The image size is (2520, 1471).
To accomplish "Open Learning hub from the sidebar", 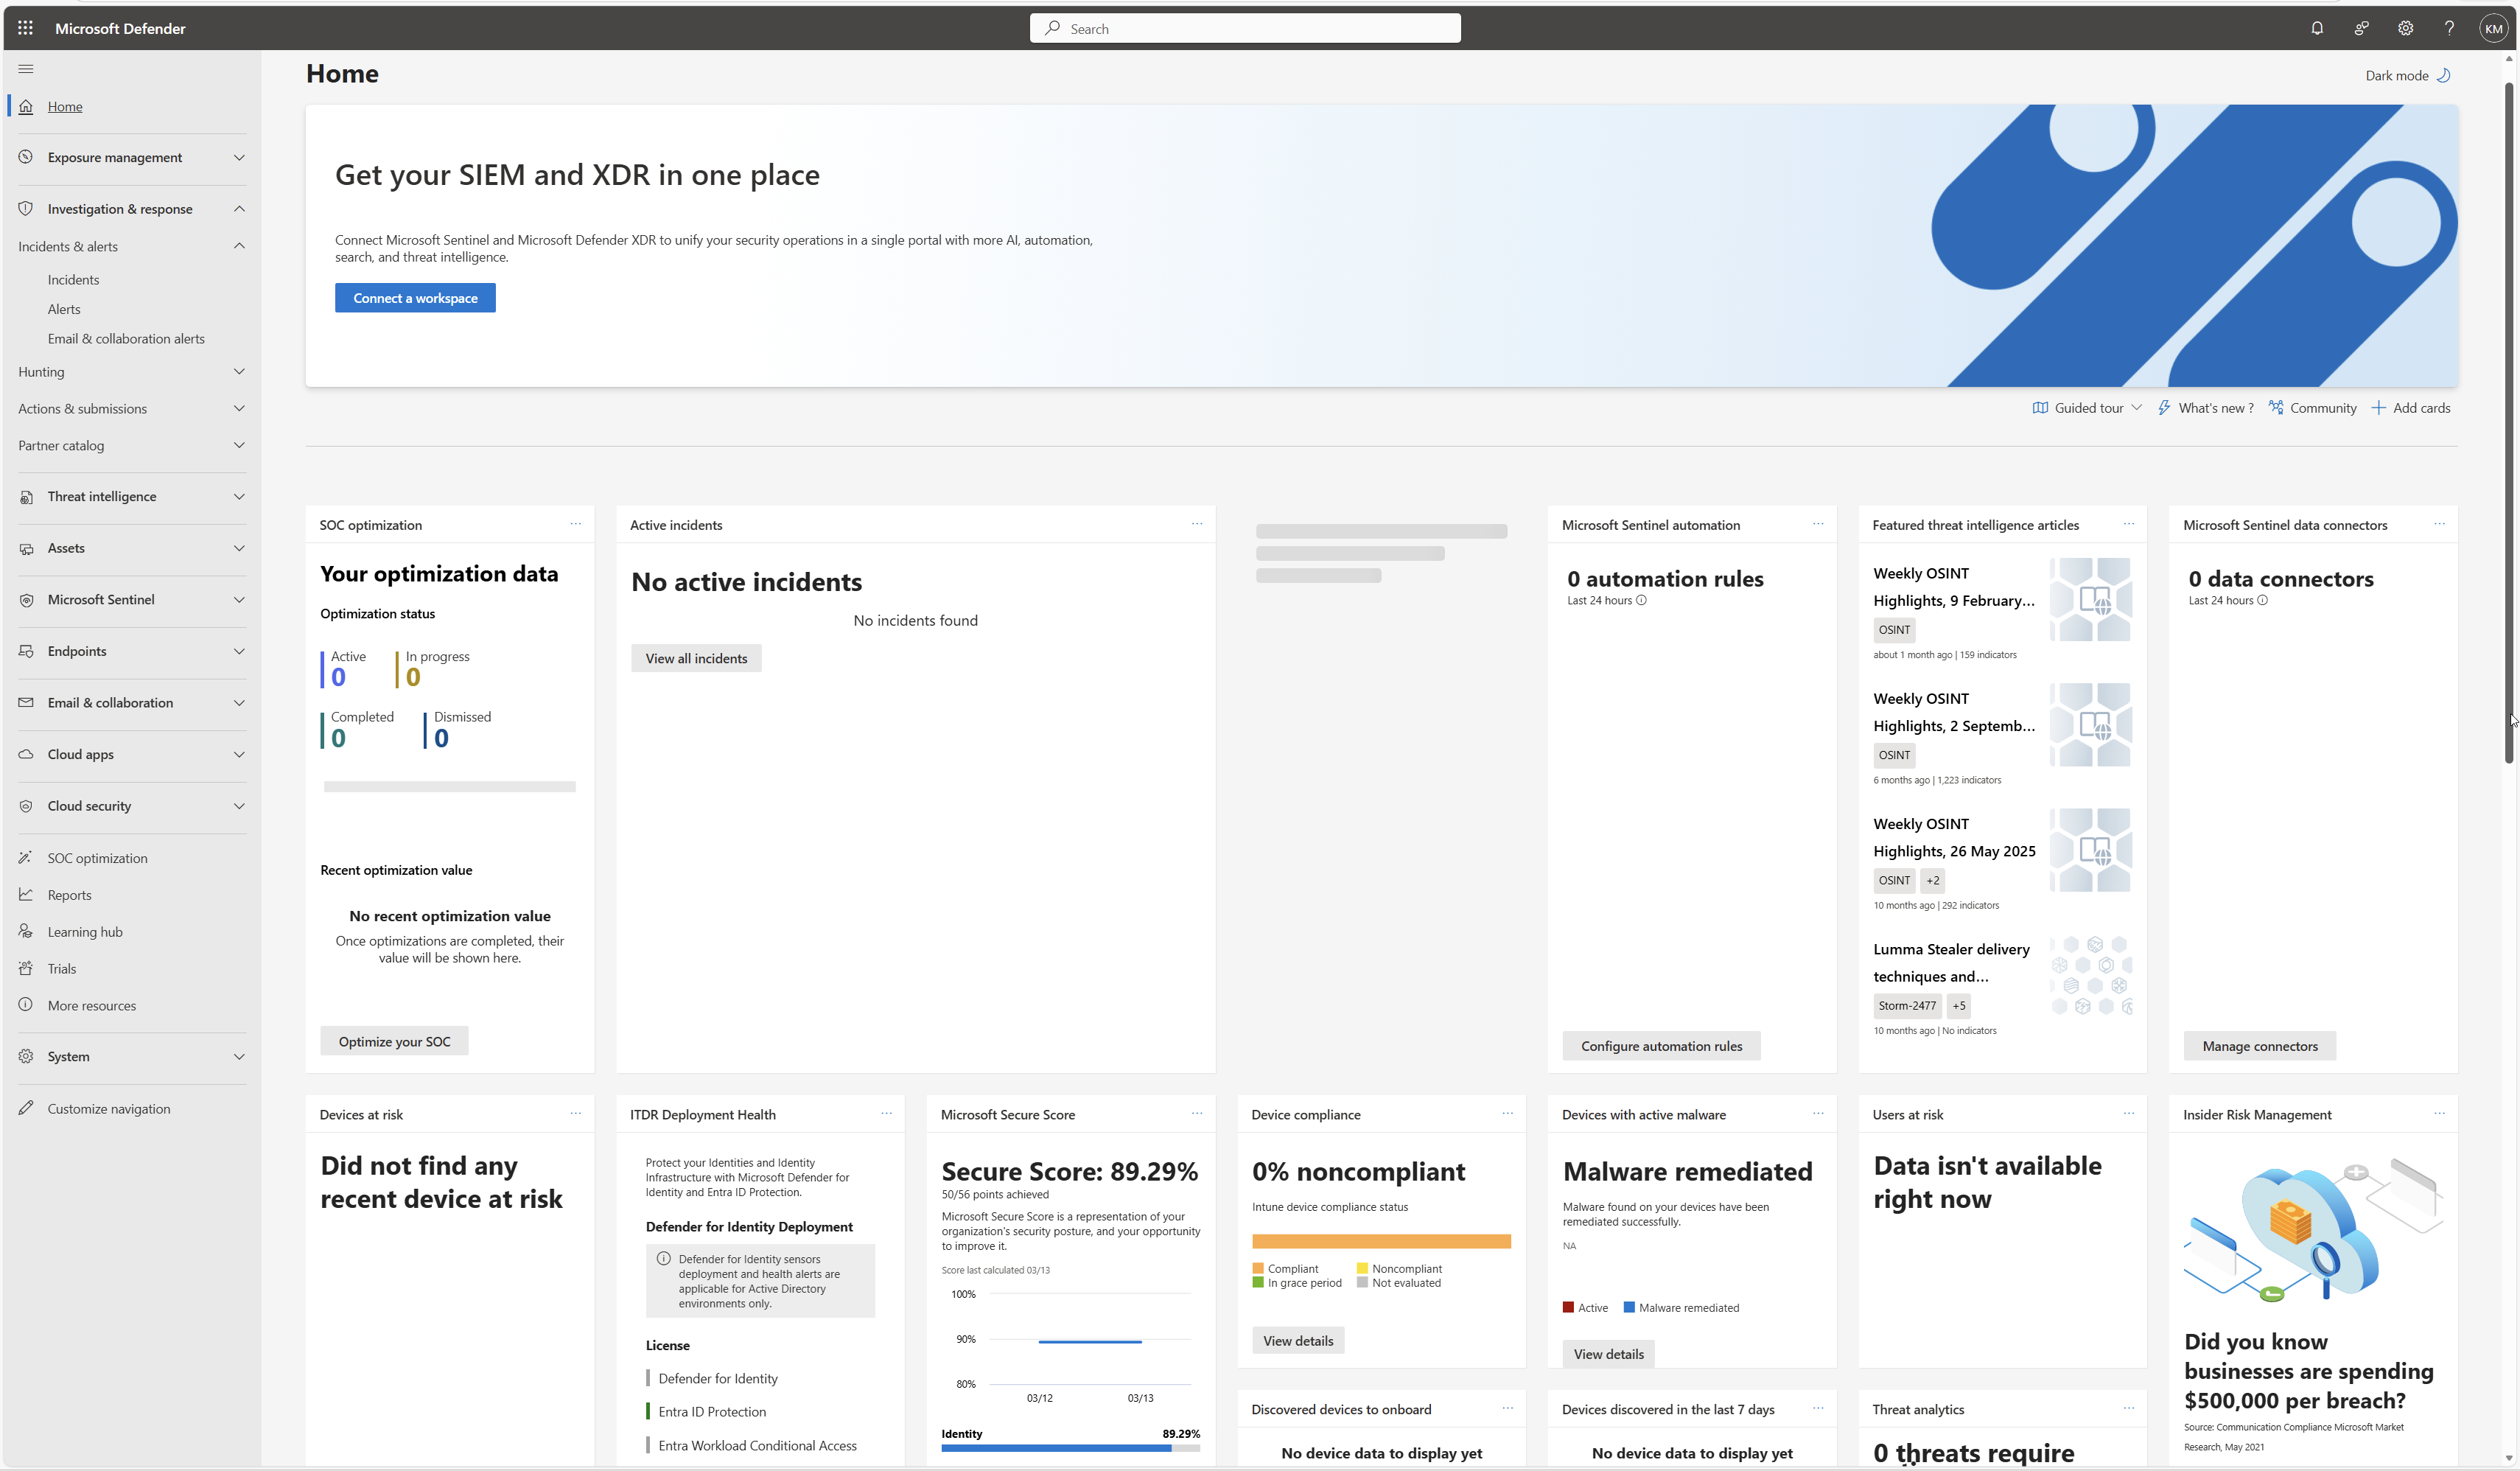I will click(85, 932).
